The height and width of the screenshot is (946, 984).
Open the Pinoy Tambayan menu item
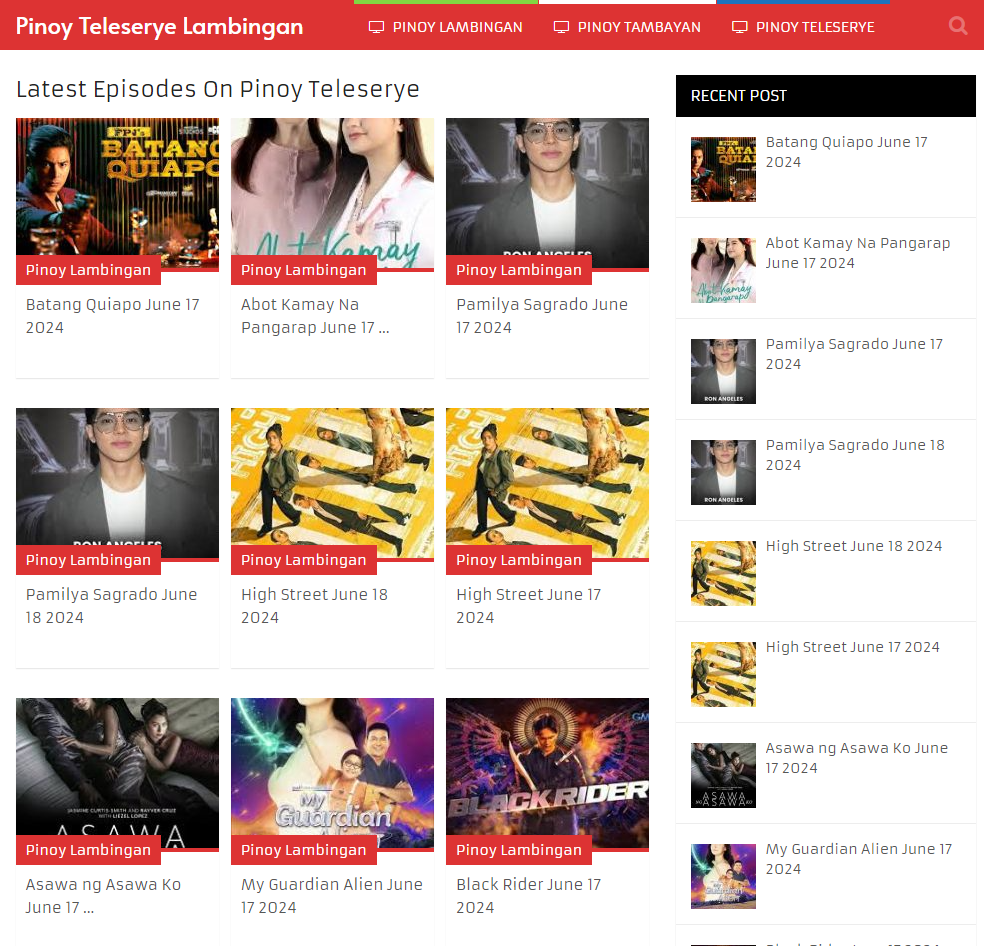tap(638, 27)
